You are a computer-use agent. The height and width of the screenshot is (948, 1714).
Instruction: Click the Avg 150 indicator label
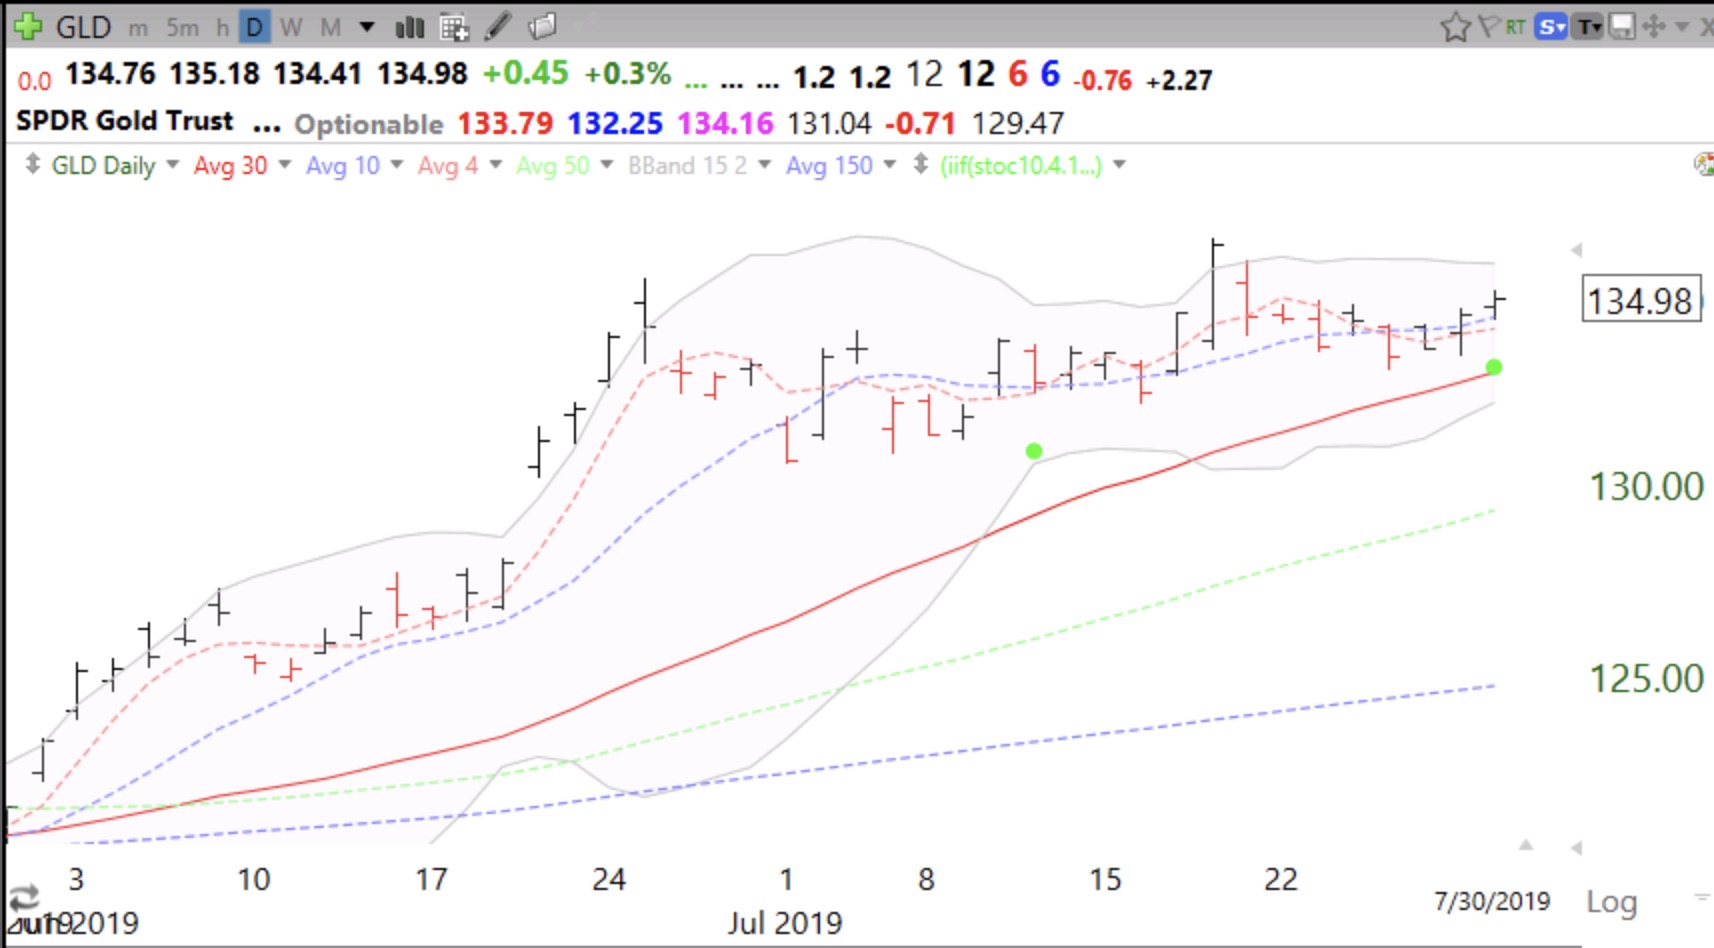(829, 165)
